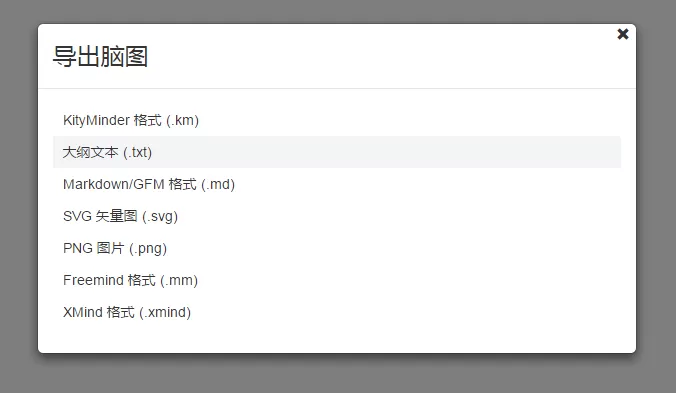Export as Markdown/GFM 格式 (.md)

[337, 184]
